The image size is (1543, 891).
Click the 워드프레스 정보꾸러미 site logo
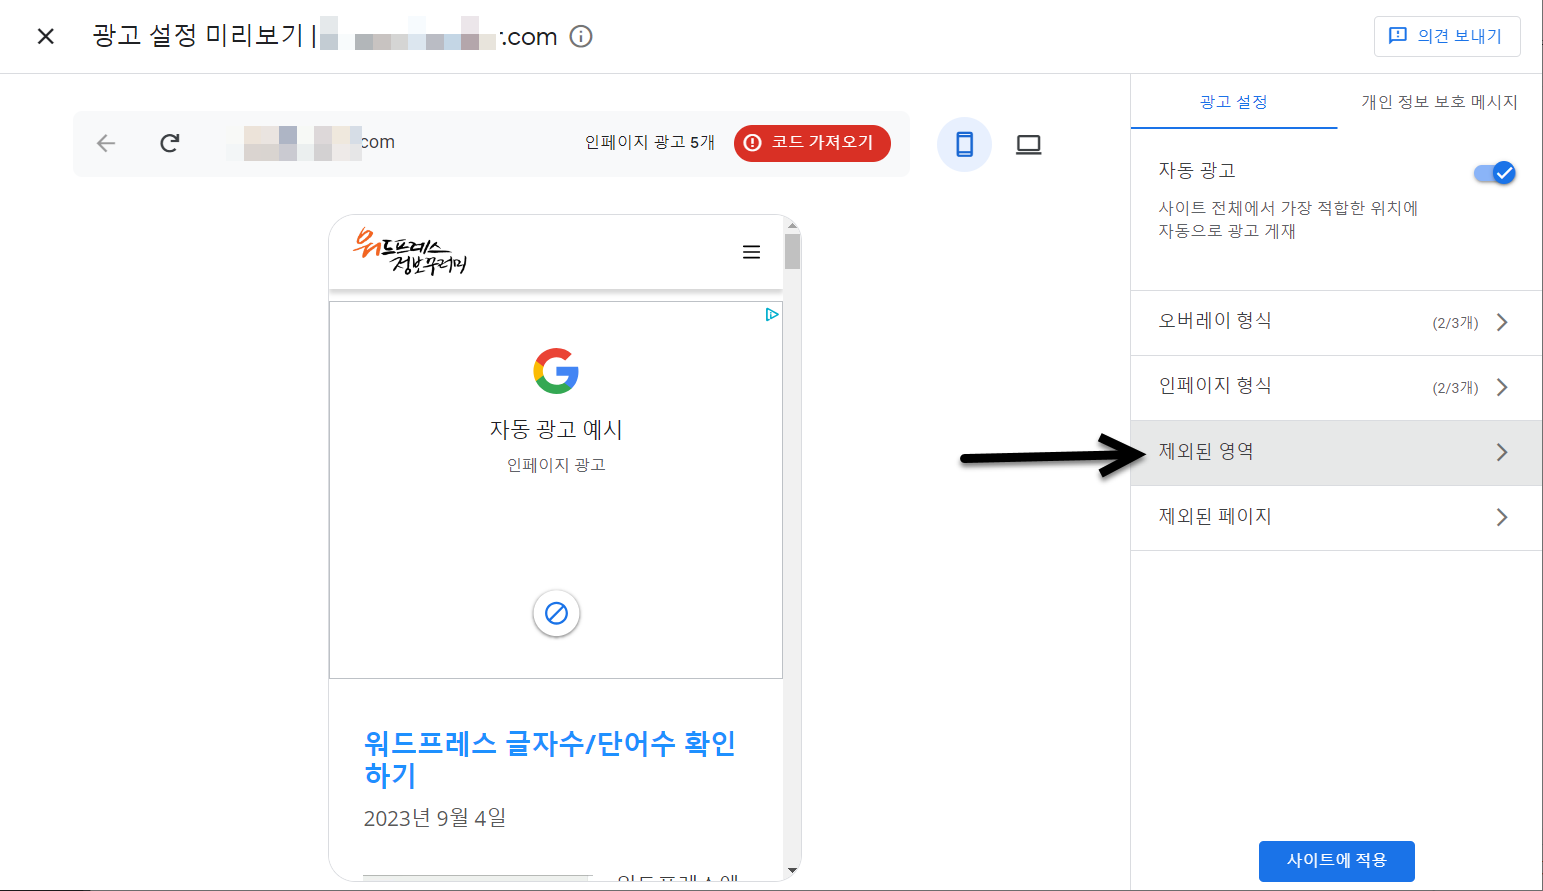[410, 251]
